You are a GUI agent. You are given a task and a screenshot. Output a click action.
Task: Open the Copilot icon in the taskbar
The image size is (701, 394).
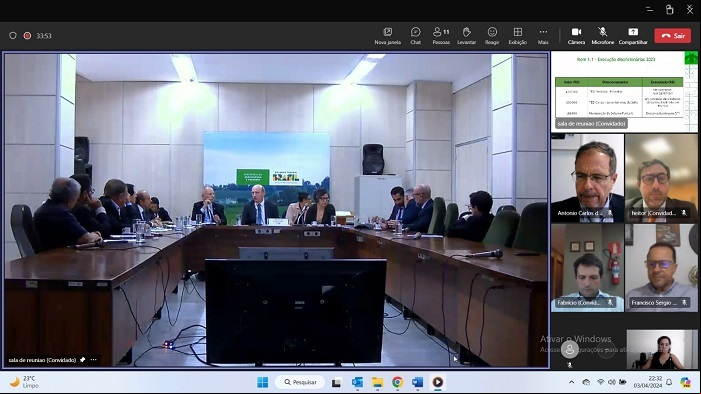(685, 382)
